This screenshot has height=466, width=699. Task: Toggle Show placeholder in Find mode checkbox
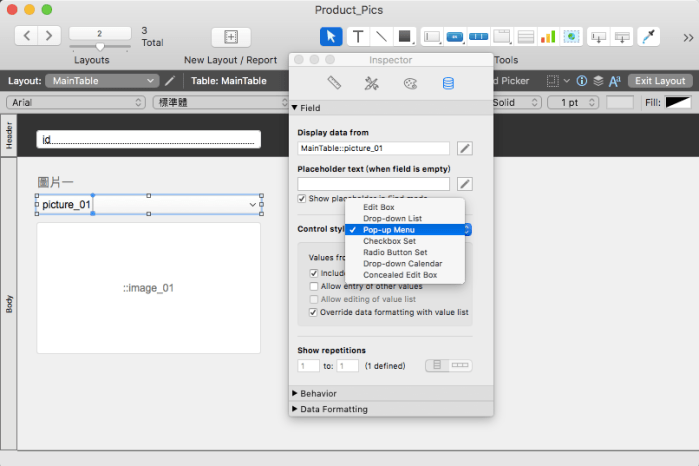click(x=303, y=198)
